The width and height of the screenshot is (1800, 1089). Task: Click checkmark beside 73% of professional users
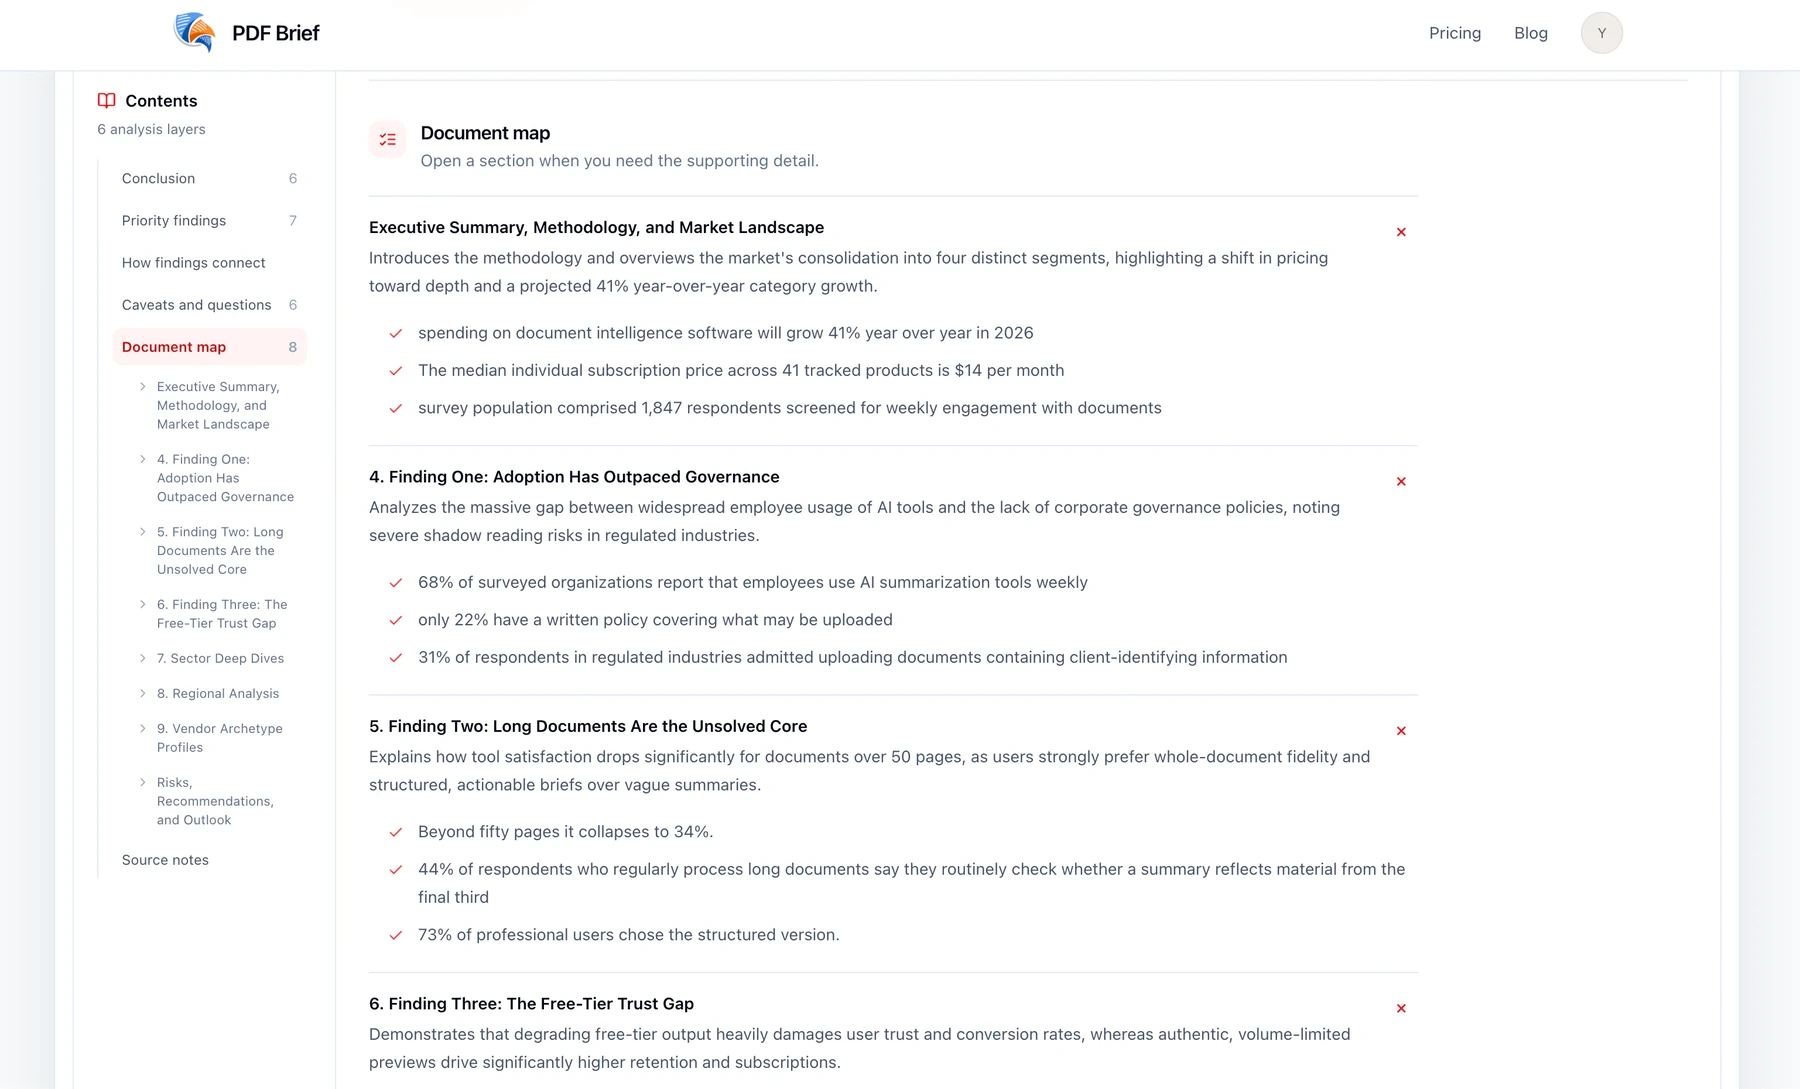[x=396, y=936]
